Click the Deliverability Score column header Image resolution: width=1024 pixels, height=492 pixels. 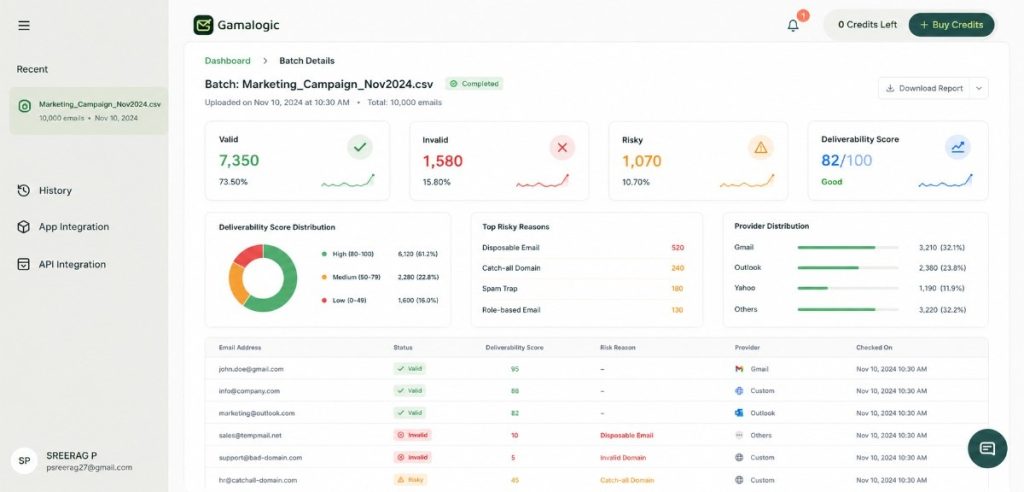click(x=515, y=348)
